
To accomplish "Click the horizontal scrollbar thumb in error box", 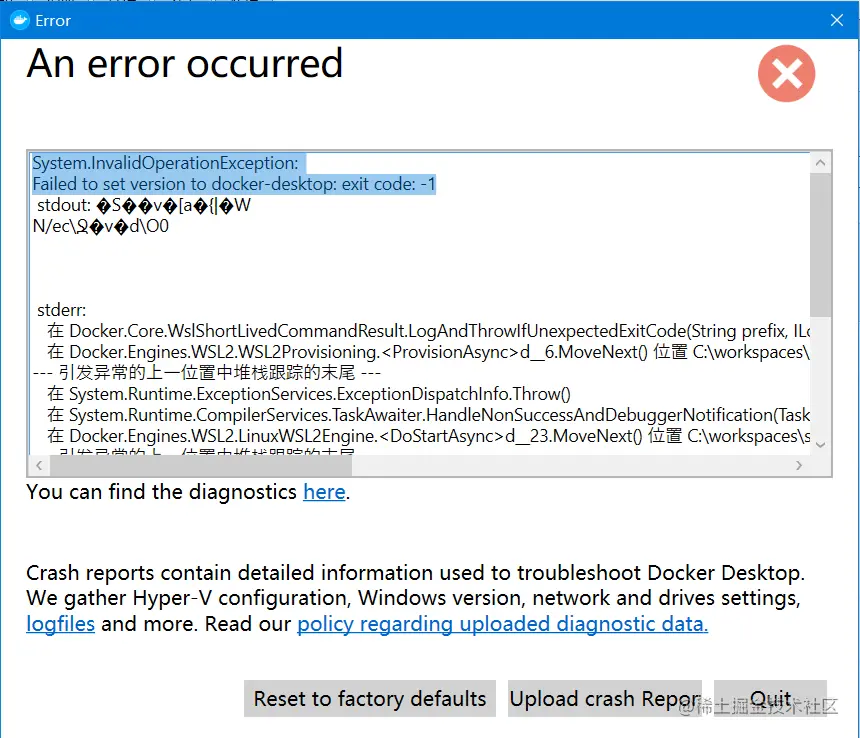I will 201,465.
